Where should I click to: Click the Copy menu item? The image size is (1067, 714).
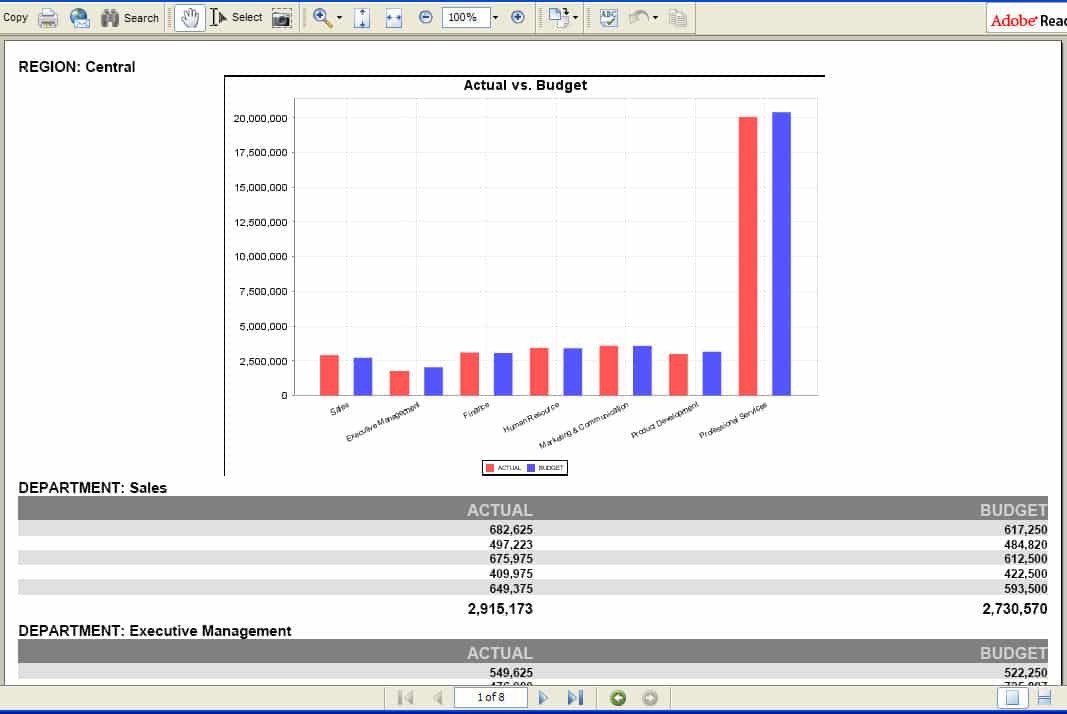tap(15, 17)
